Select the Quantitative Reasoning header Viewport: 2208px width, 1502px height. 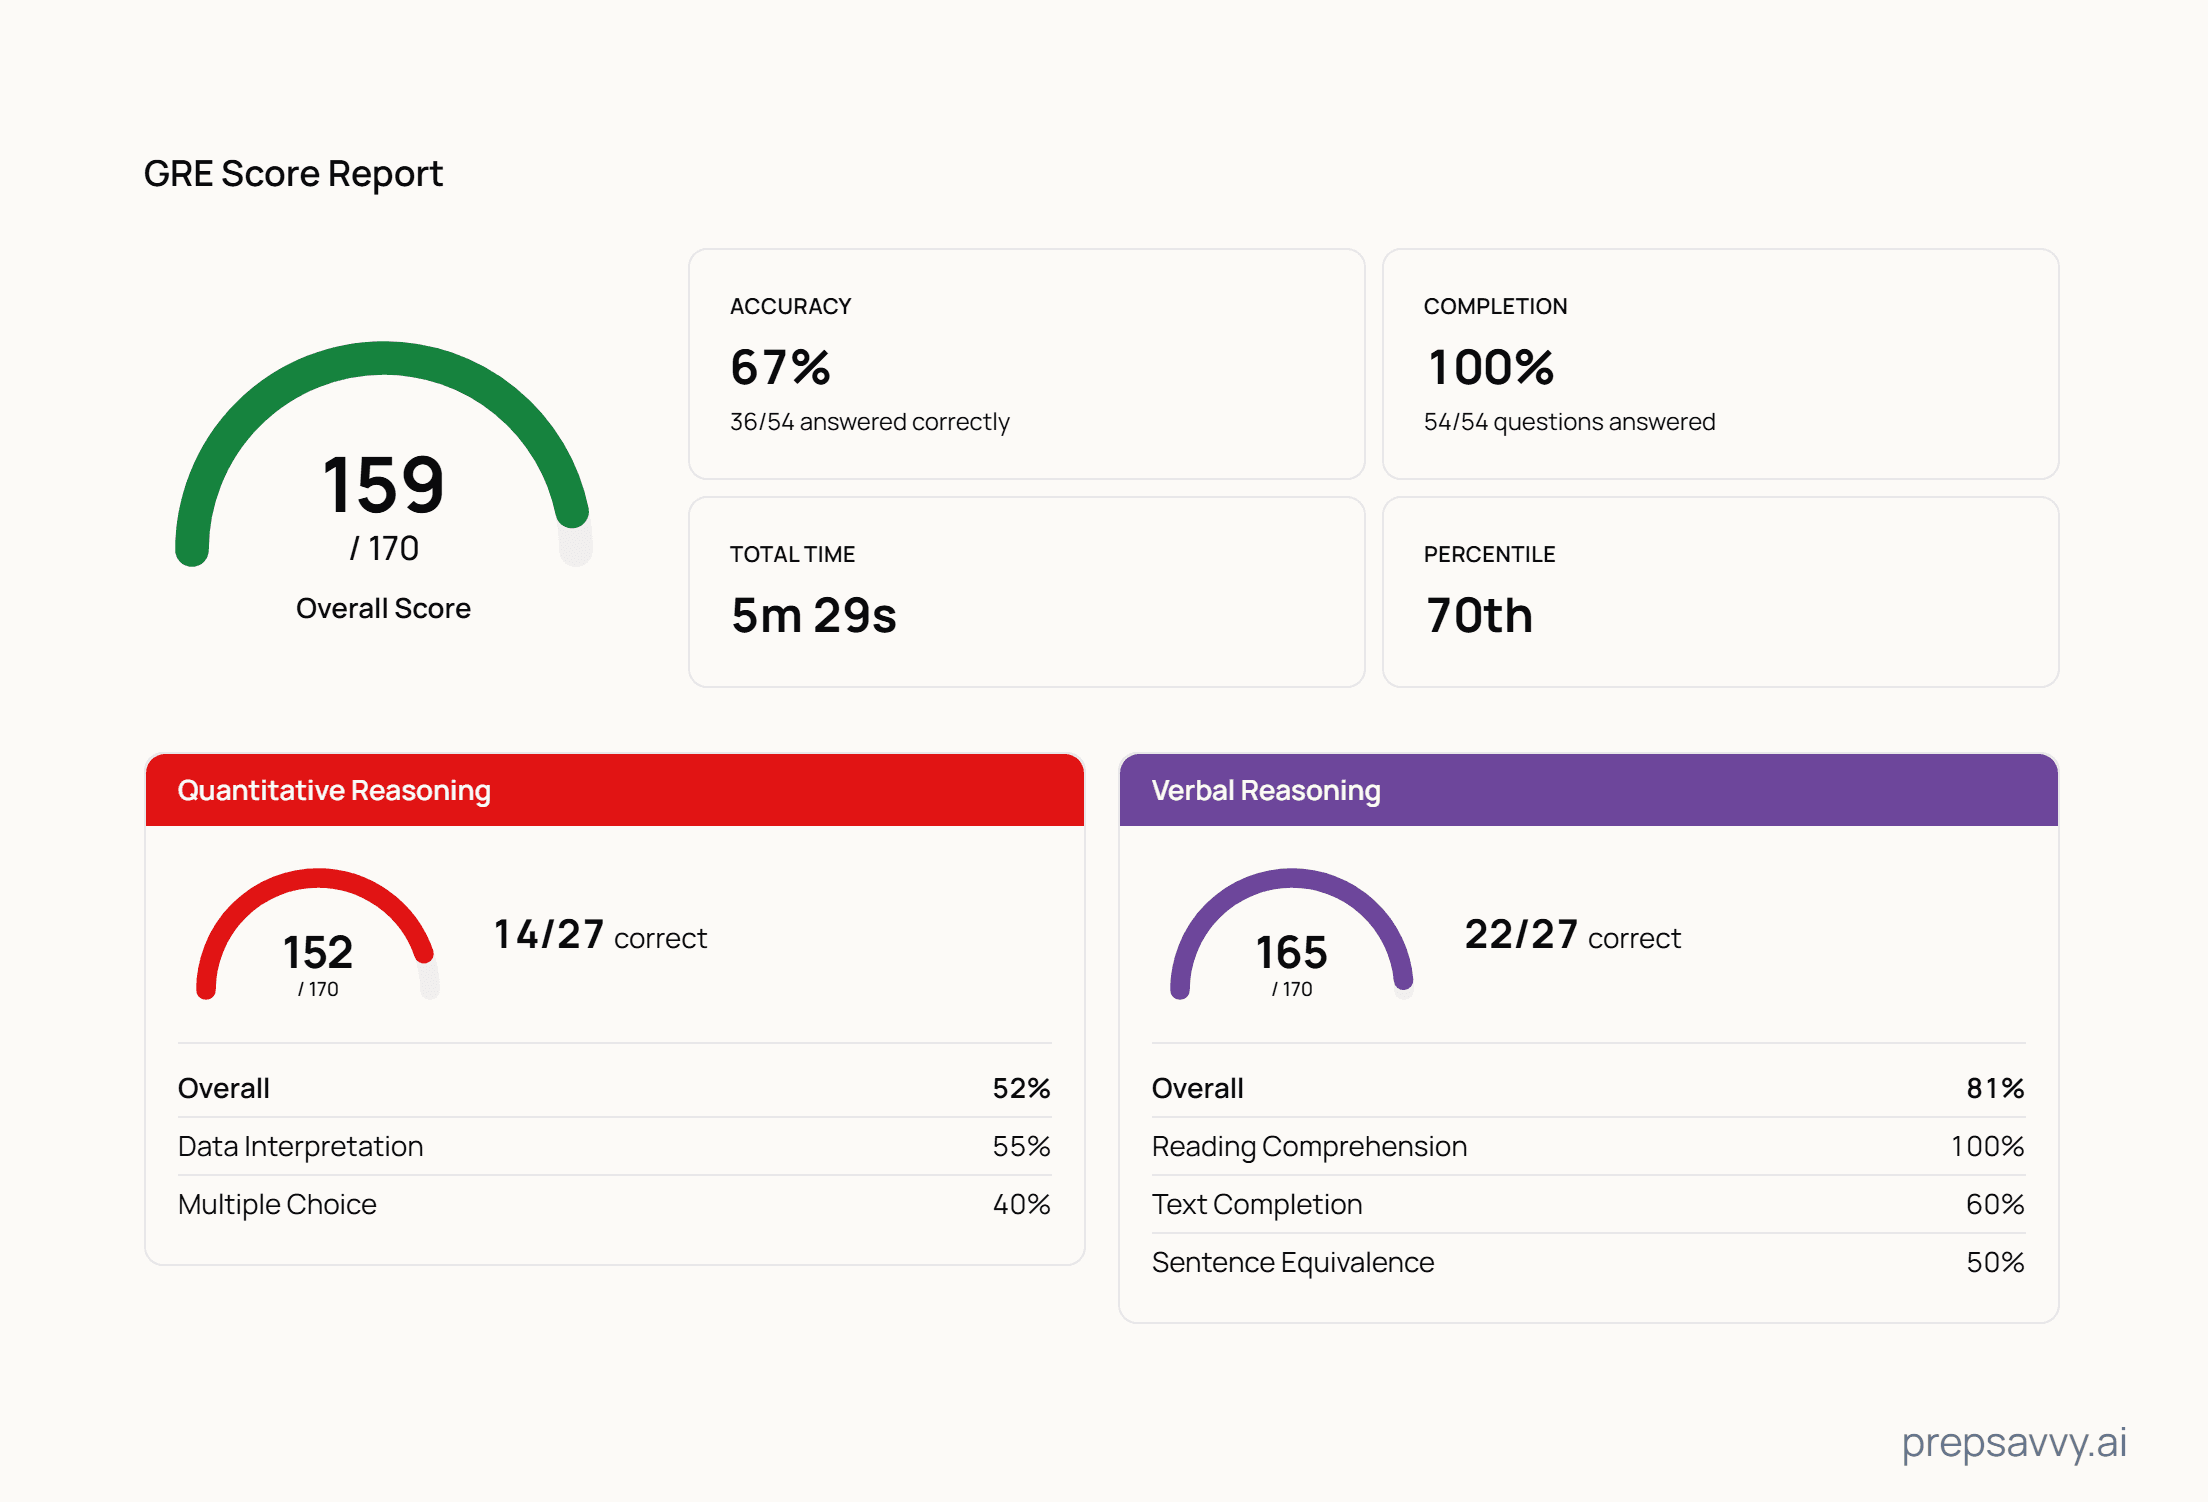pos(615,790)
